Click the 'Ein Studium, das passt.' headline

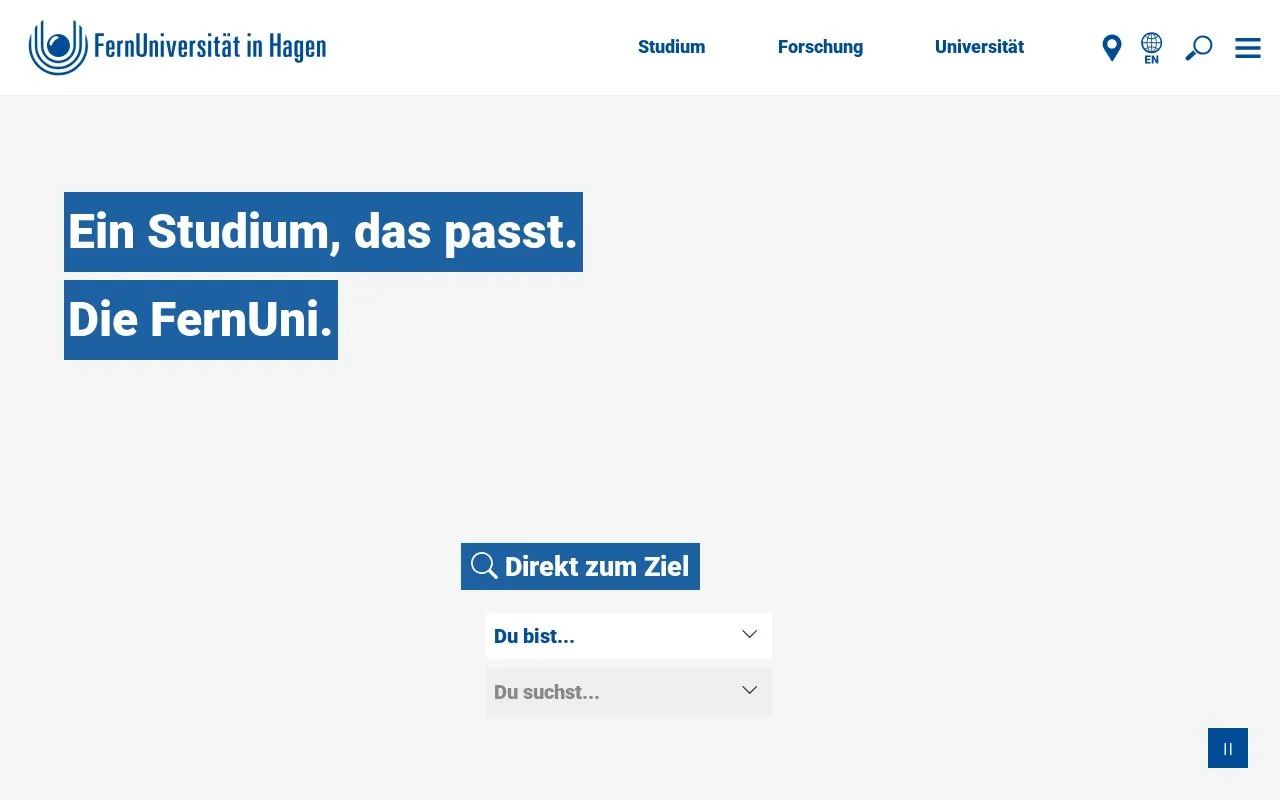(323, 232)
